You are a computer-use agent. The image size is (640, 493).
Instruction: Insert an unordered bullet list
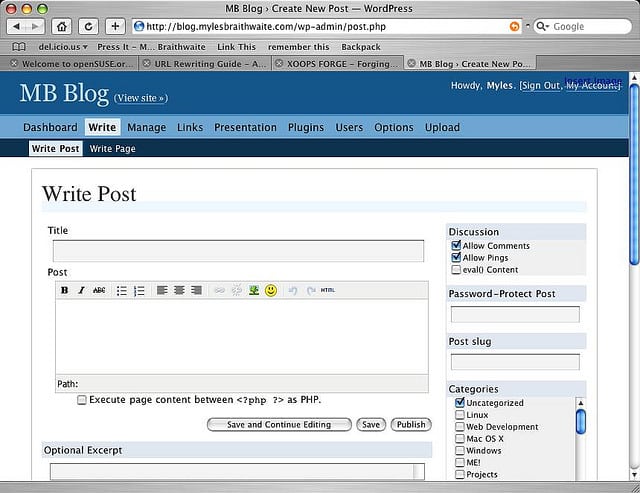pyautogui.click(x=122, y=291)
